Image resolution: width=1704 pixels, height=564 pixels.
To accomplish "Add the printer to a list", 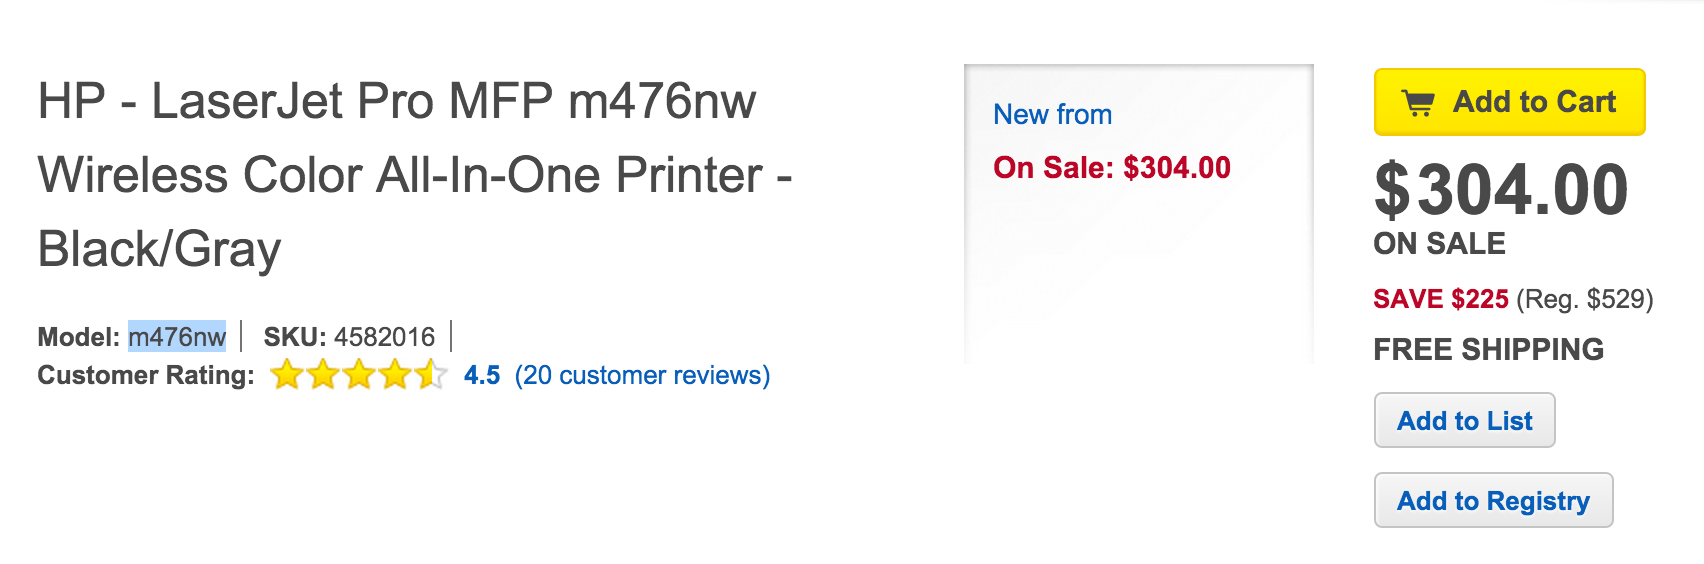I will tap(1464, 421).
